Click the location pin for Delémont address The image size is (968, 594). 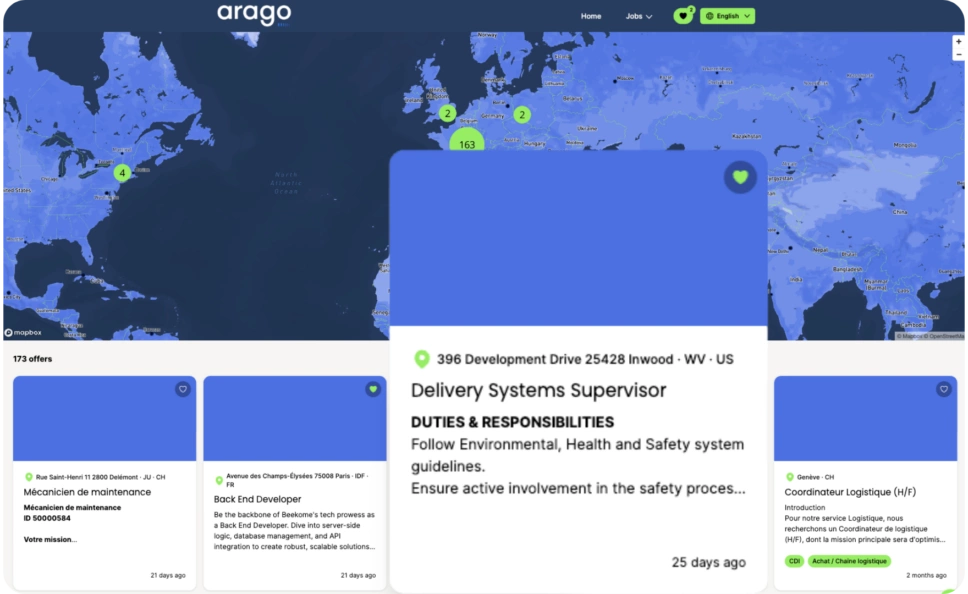(x=28, y=477)
